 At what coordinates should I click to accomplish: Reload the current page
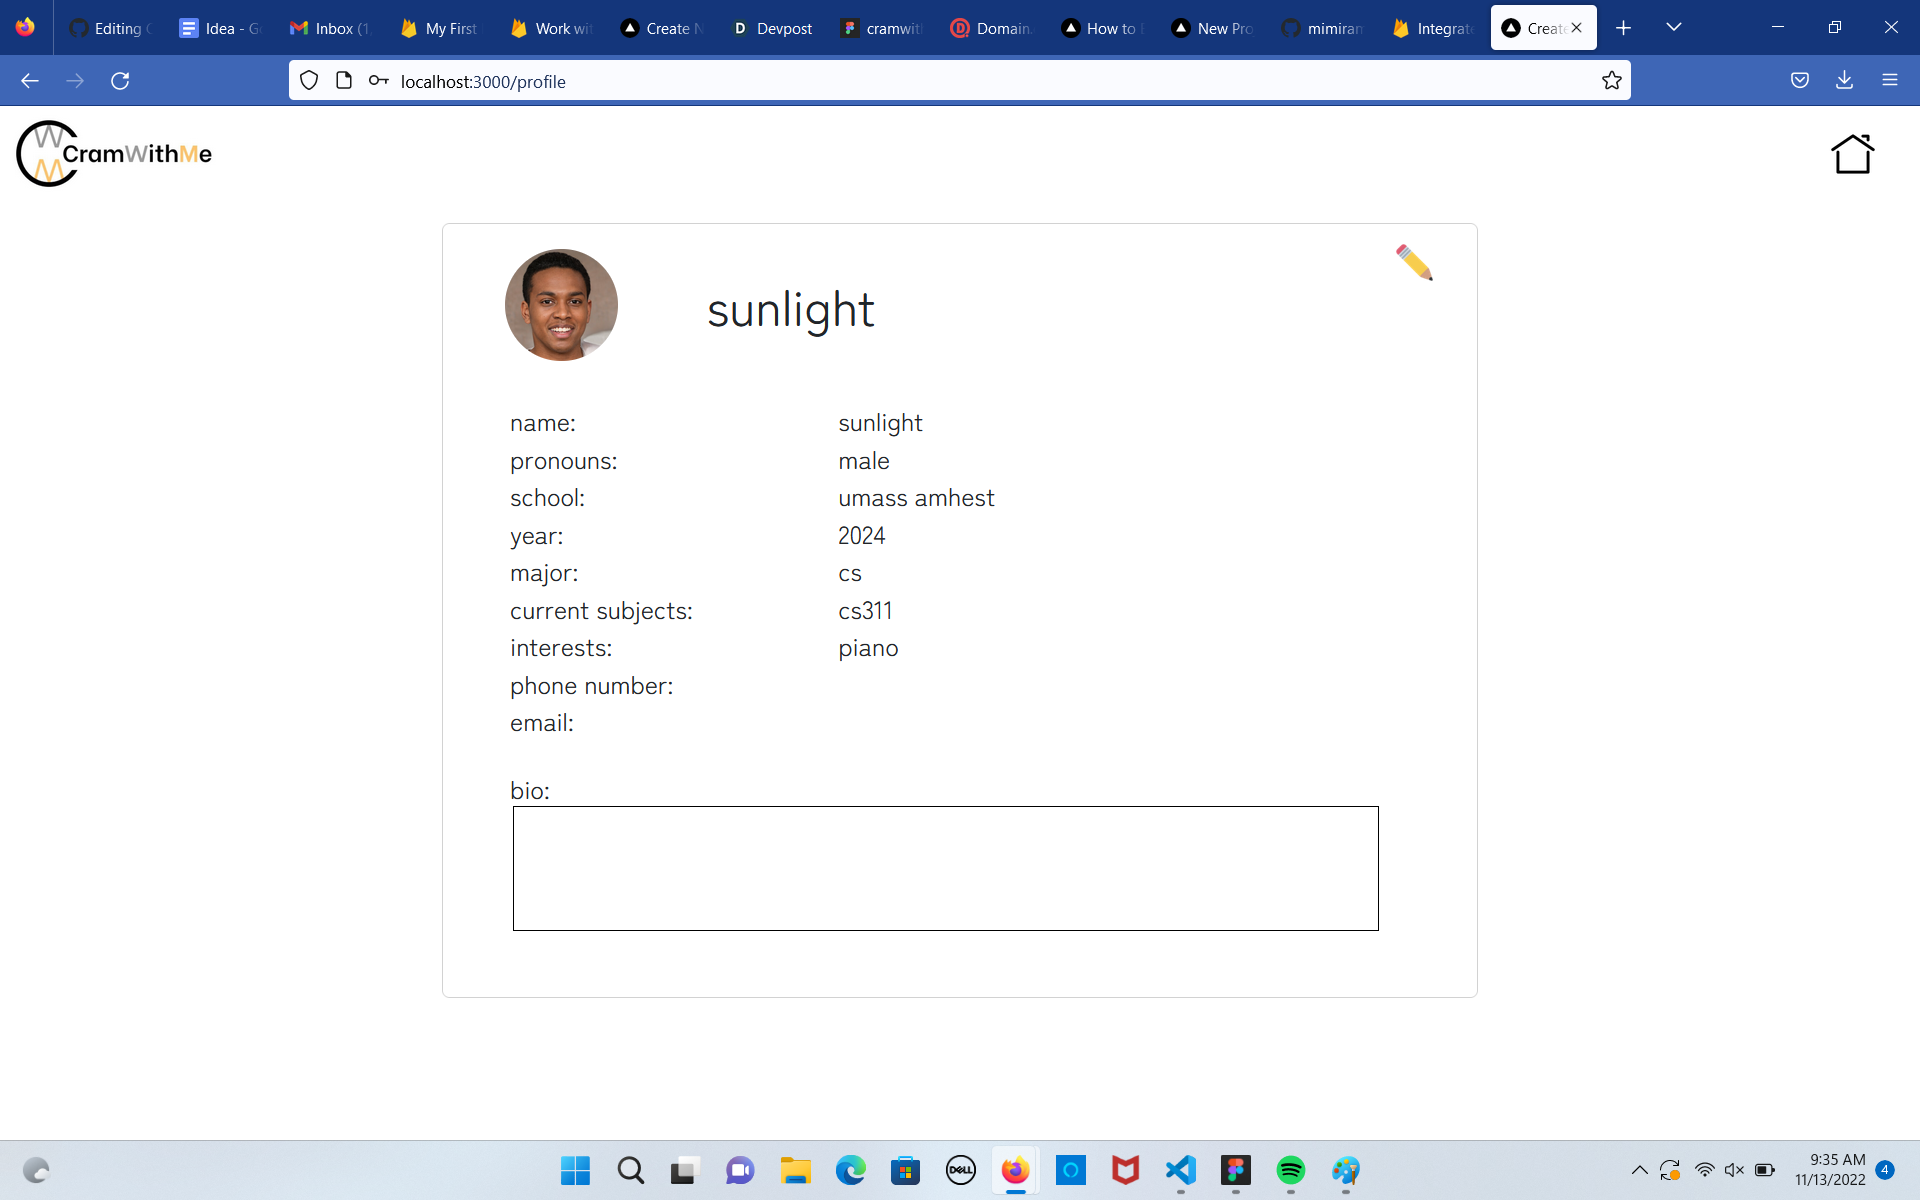[120, 81]
